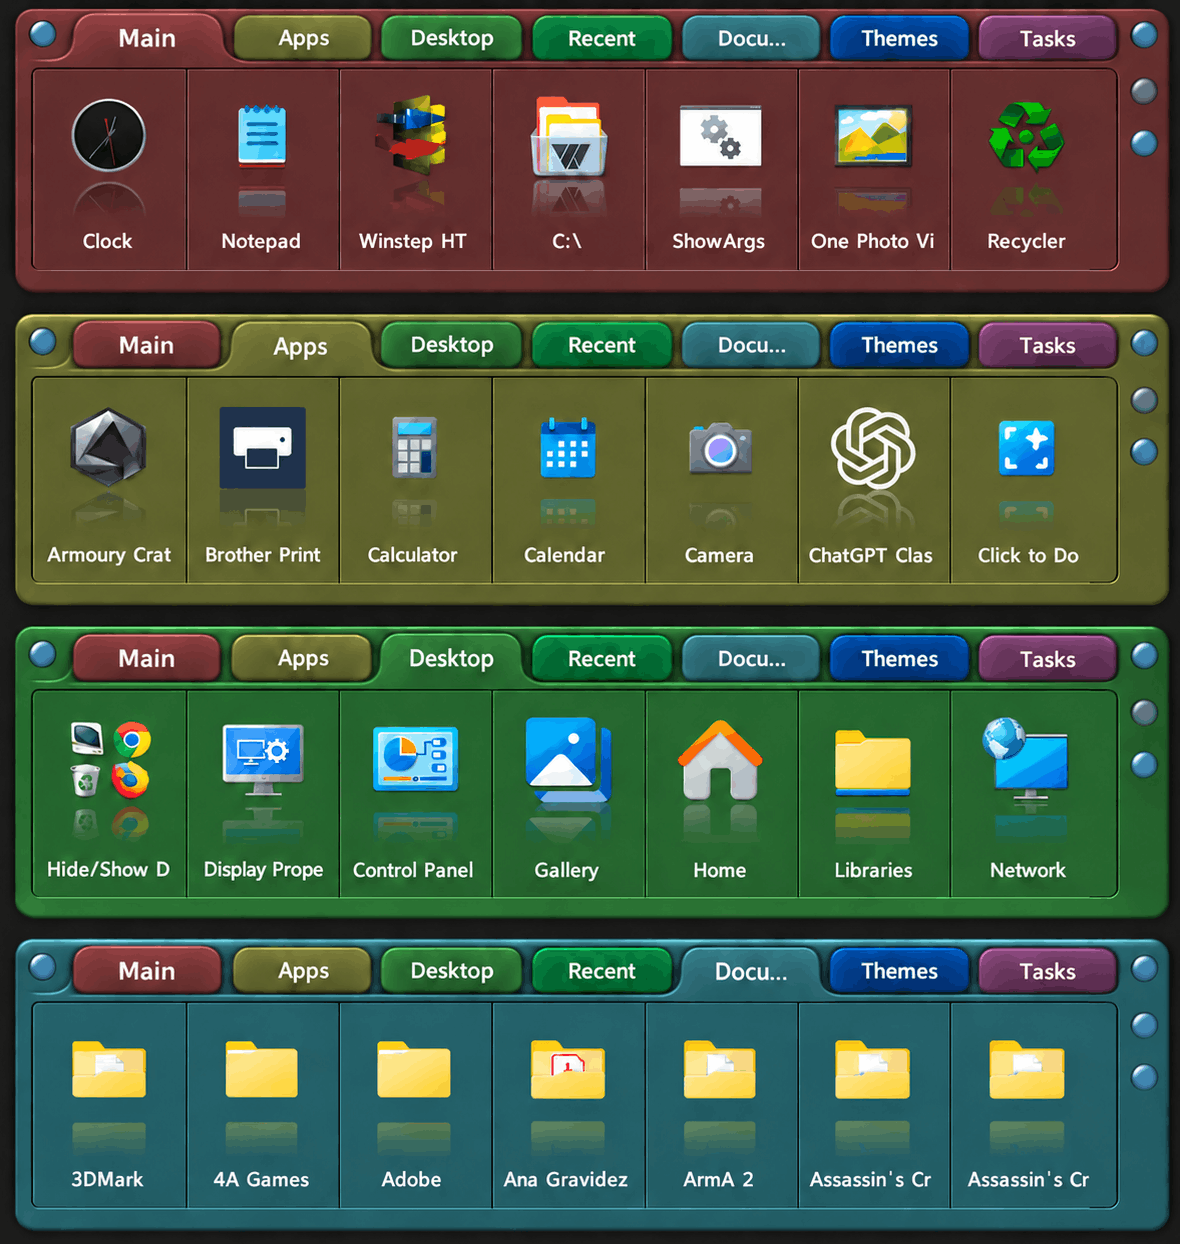
Task: Open the Clock icon in red dock
Action: click(108, 136)
